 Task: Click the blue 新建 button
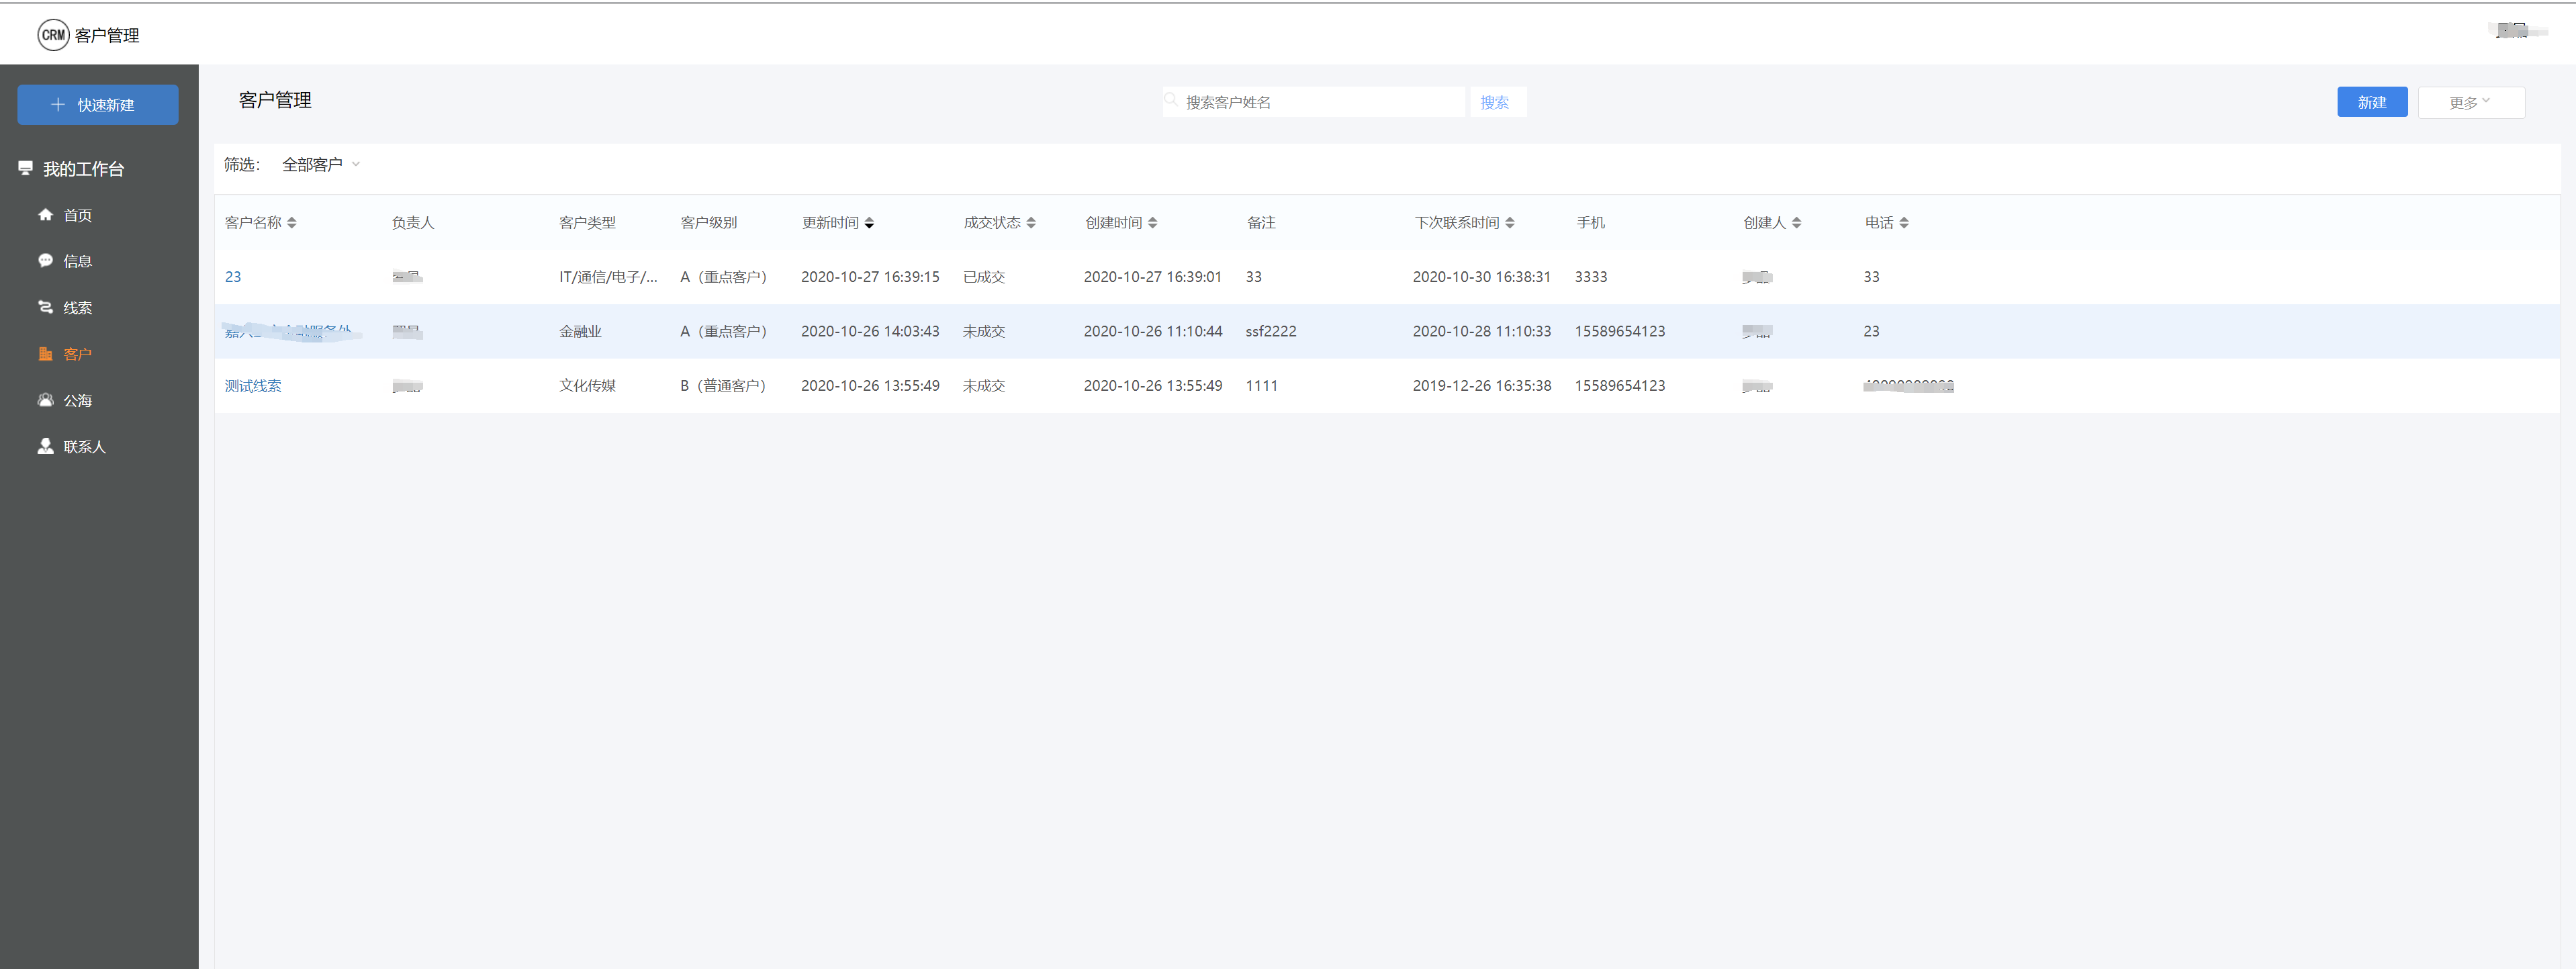click(2371, 102)
